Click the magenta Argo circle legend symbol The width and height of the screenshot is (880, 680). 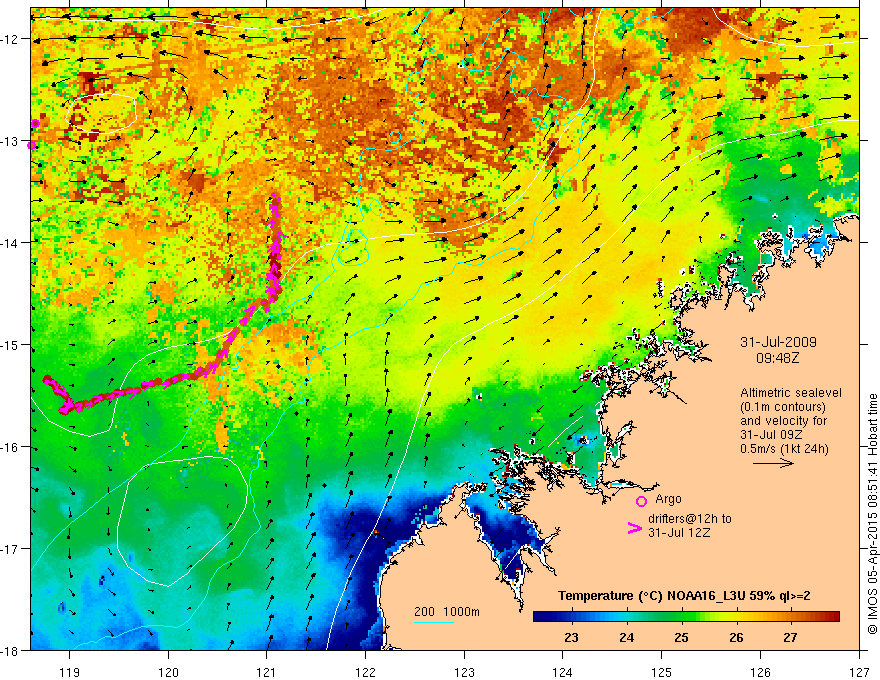click(x=641, y=501)
